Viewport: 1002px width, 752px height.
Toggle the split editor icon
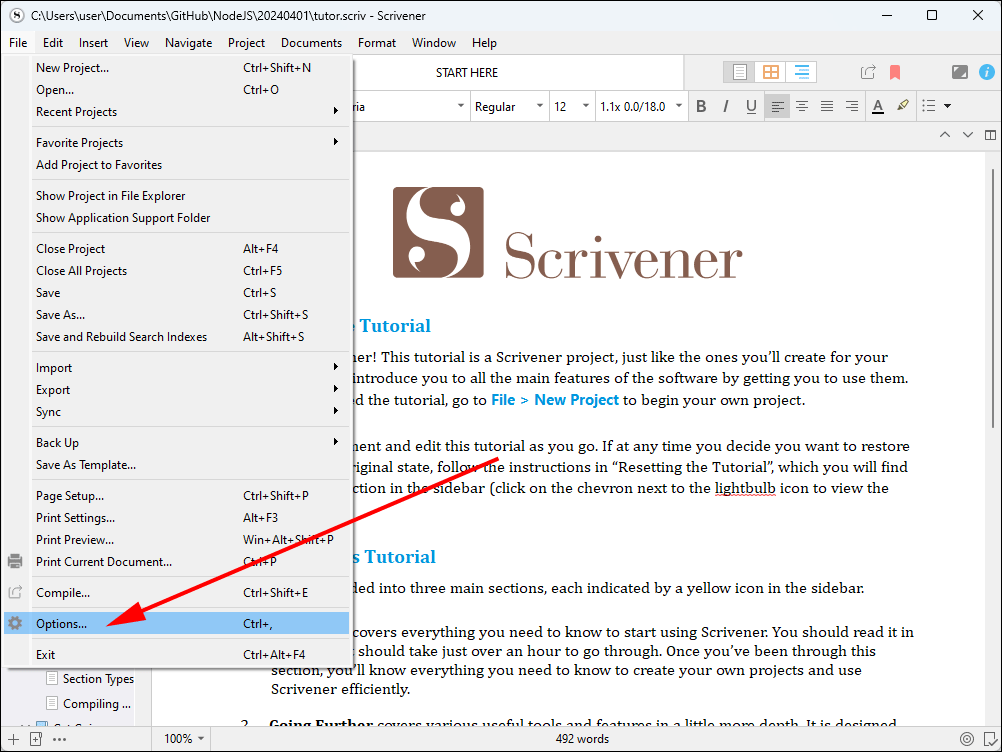990,135
